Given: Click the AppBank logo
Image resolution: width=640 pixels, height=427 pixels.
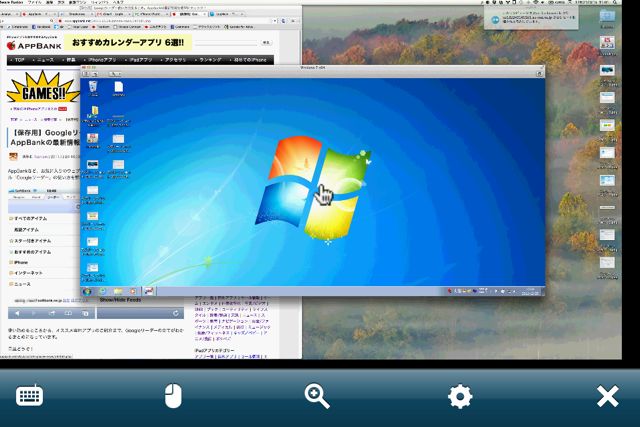Looking at the screenshot, I should coord(34,45).
